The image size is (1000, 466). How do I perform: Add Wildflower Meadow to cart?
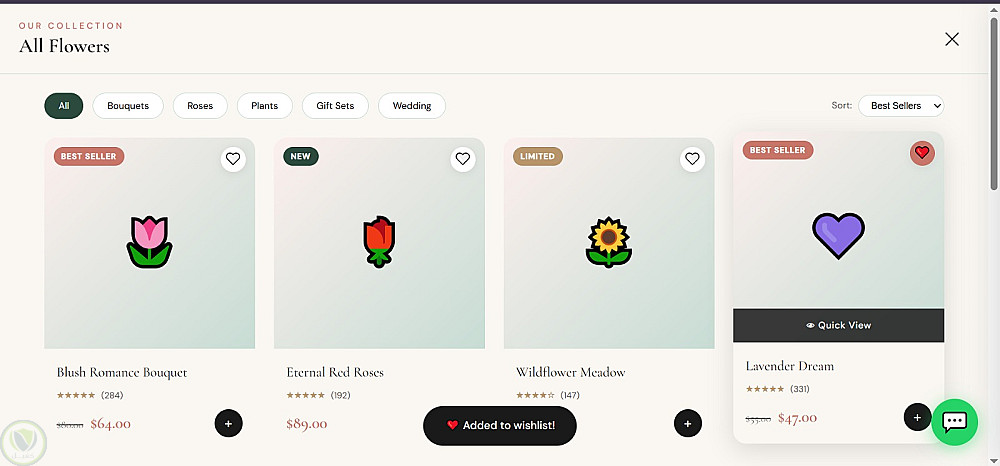687,423
